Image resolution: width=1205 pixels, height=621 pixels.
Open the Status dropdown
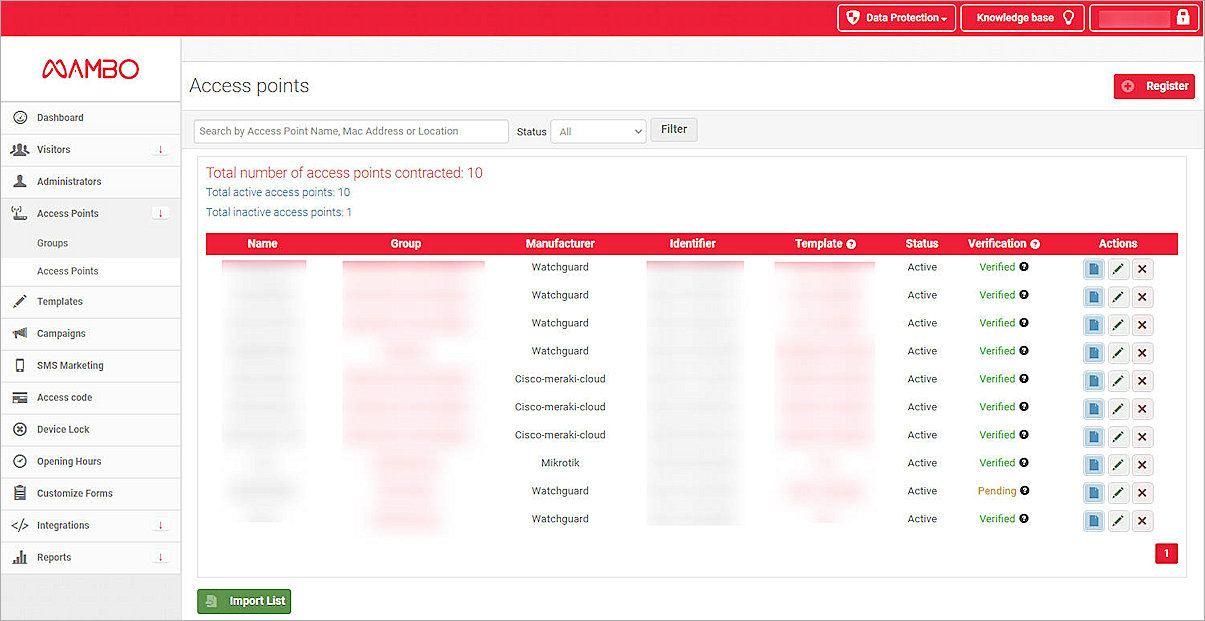(598, 130)
